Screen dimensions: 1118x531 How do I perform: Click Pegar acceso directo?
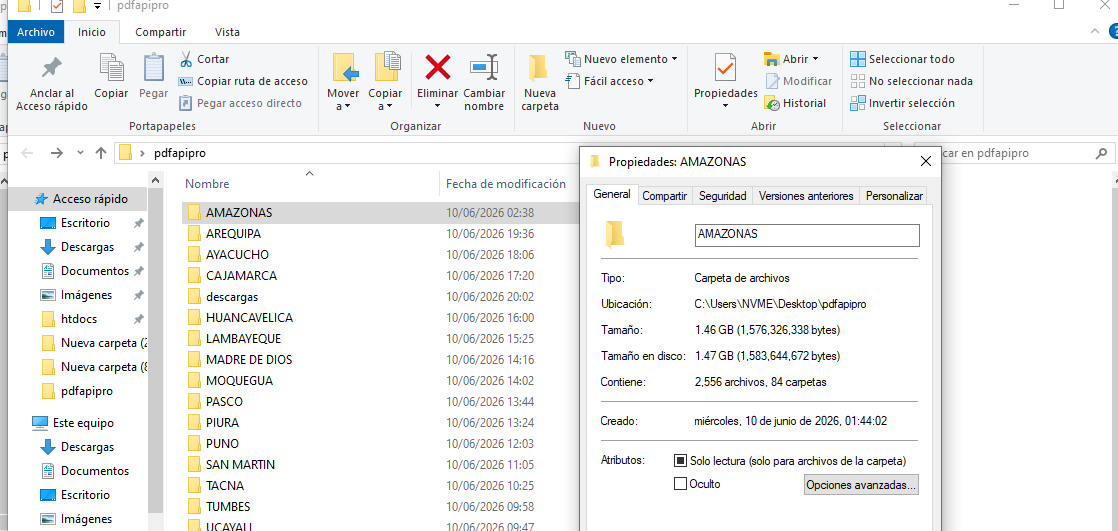click(240, 103)
